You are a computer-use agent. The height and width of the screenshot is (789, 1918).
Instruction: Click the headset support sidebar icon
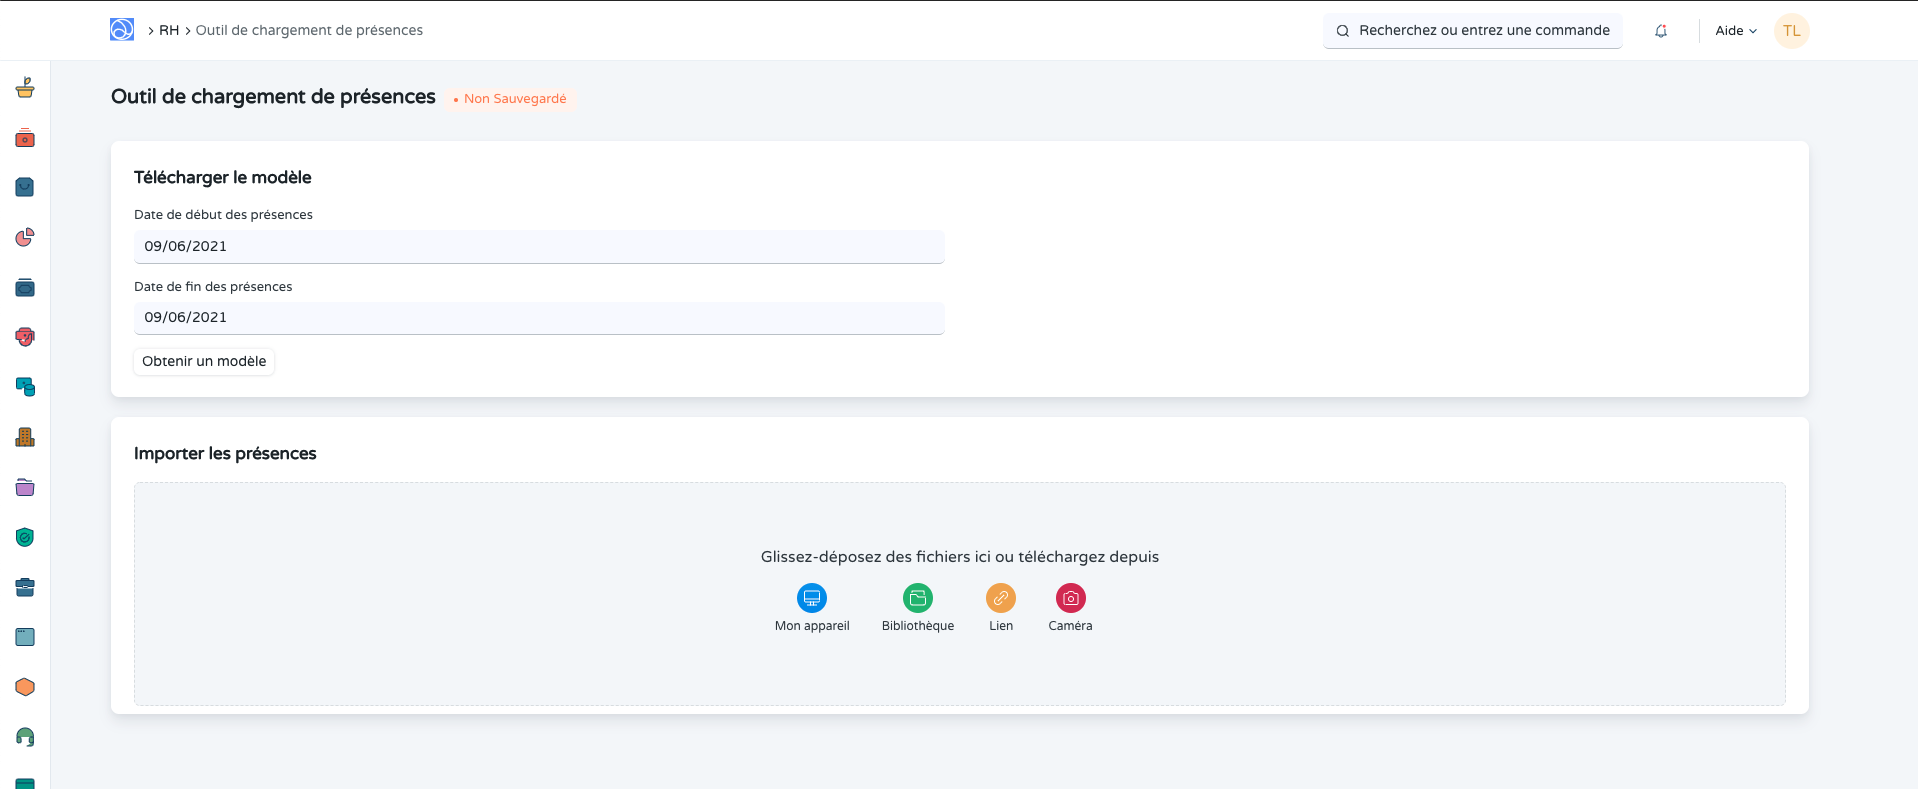pos(25,737)
